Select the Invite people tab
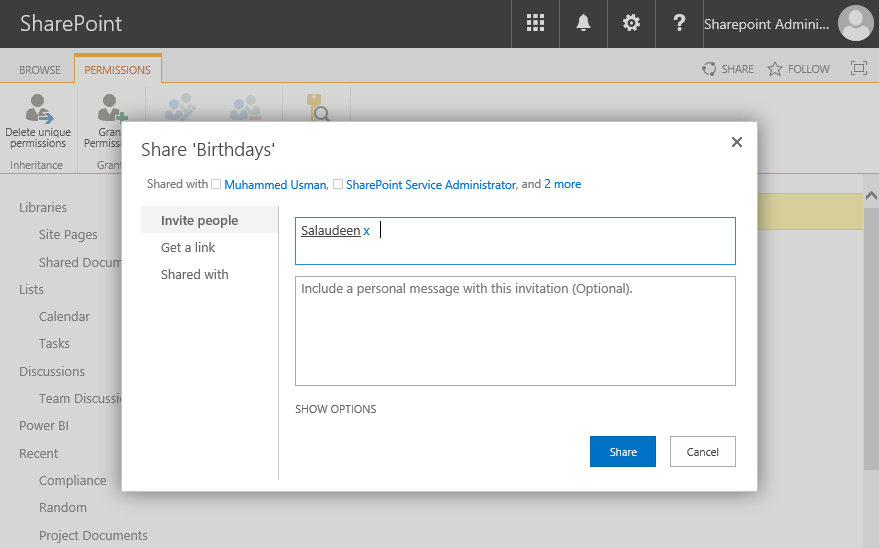 (209, 220)
